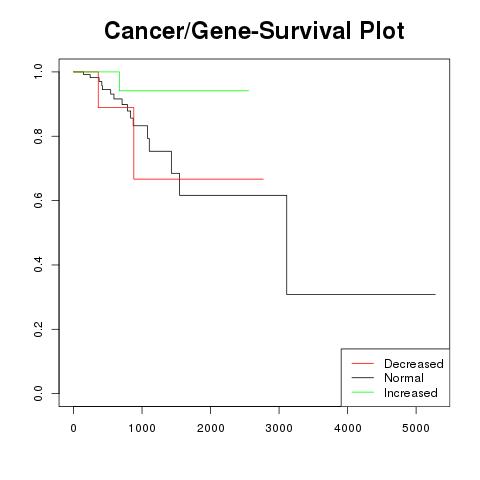Click y-axis tick label 0.8
This screenshot has height=480, width=480.
38,136
